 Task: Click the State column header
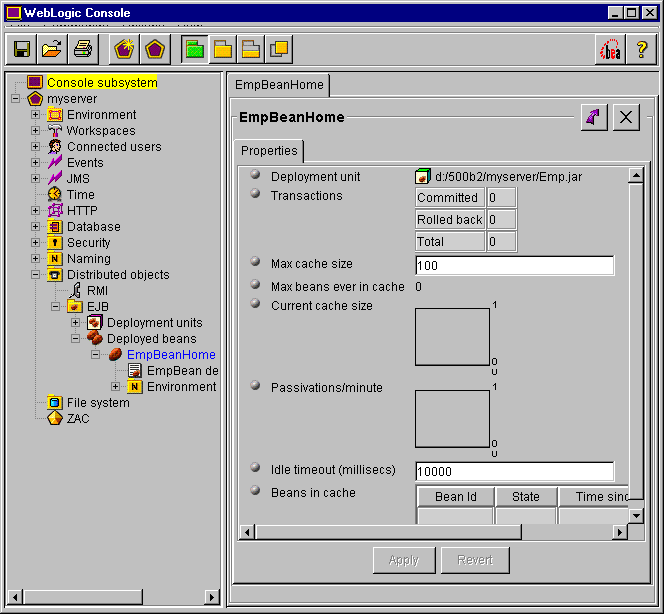[x=526, y=496]
